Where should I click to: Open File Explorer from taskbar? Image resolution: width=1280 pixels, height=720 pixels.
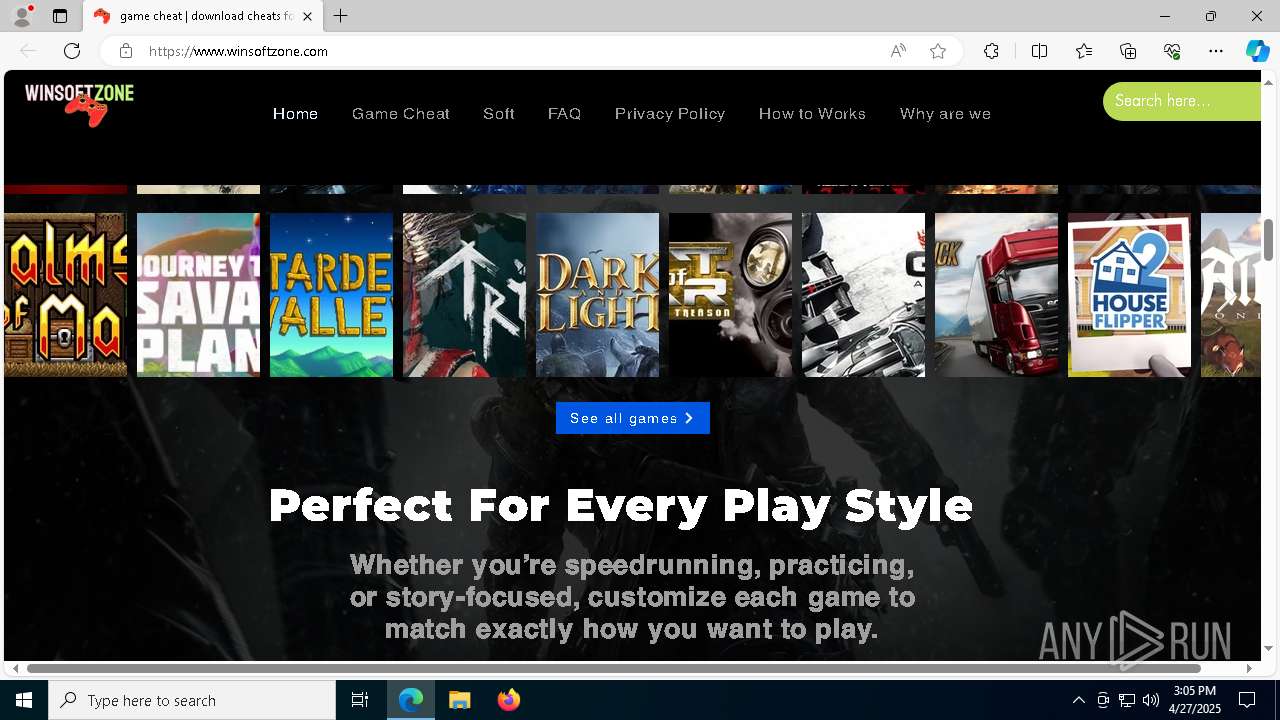pyautogui.click(x=459, y=700)
